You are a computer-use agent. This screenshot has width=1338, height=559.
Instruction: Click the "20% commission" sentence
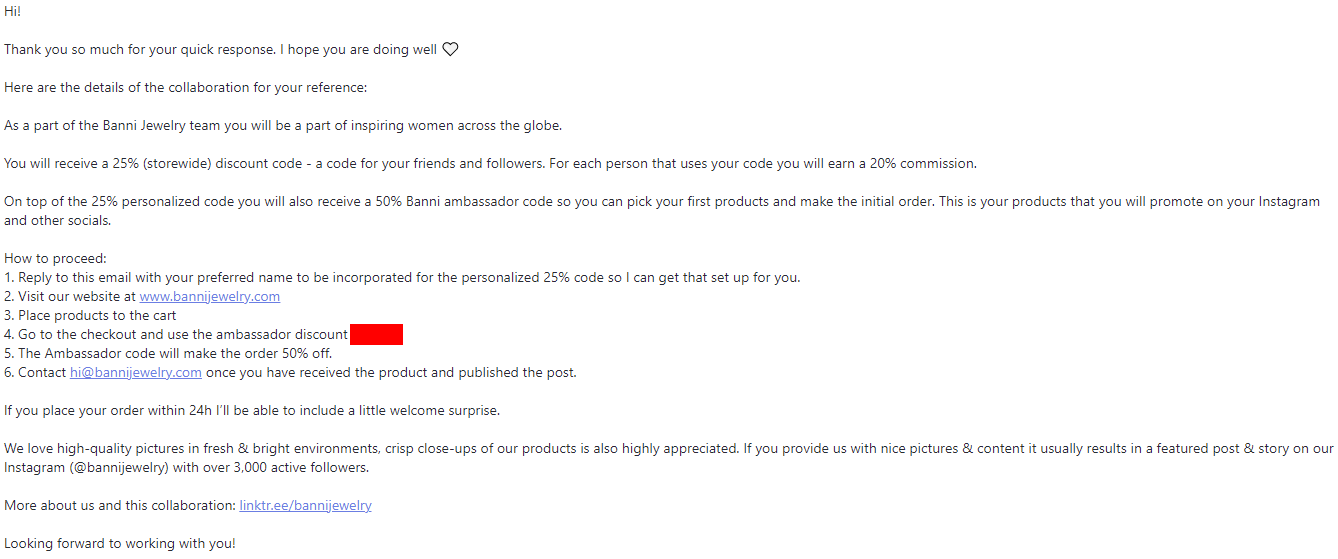point(490,163)
